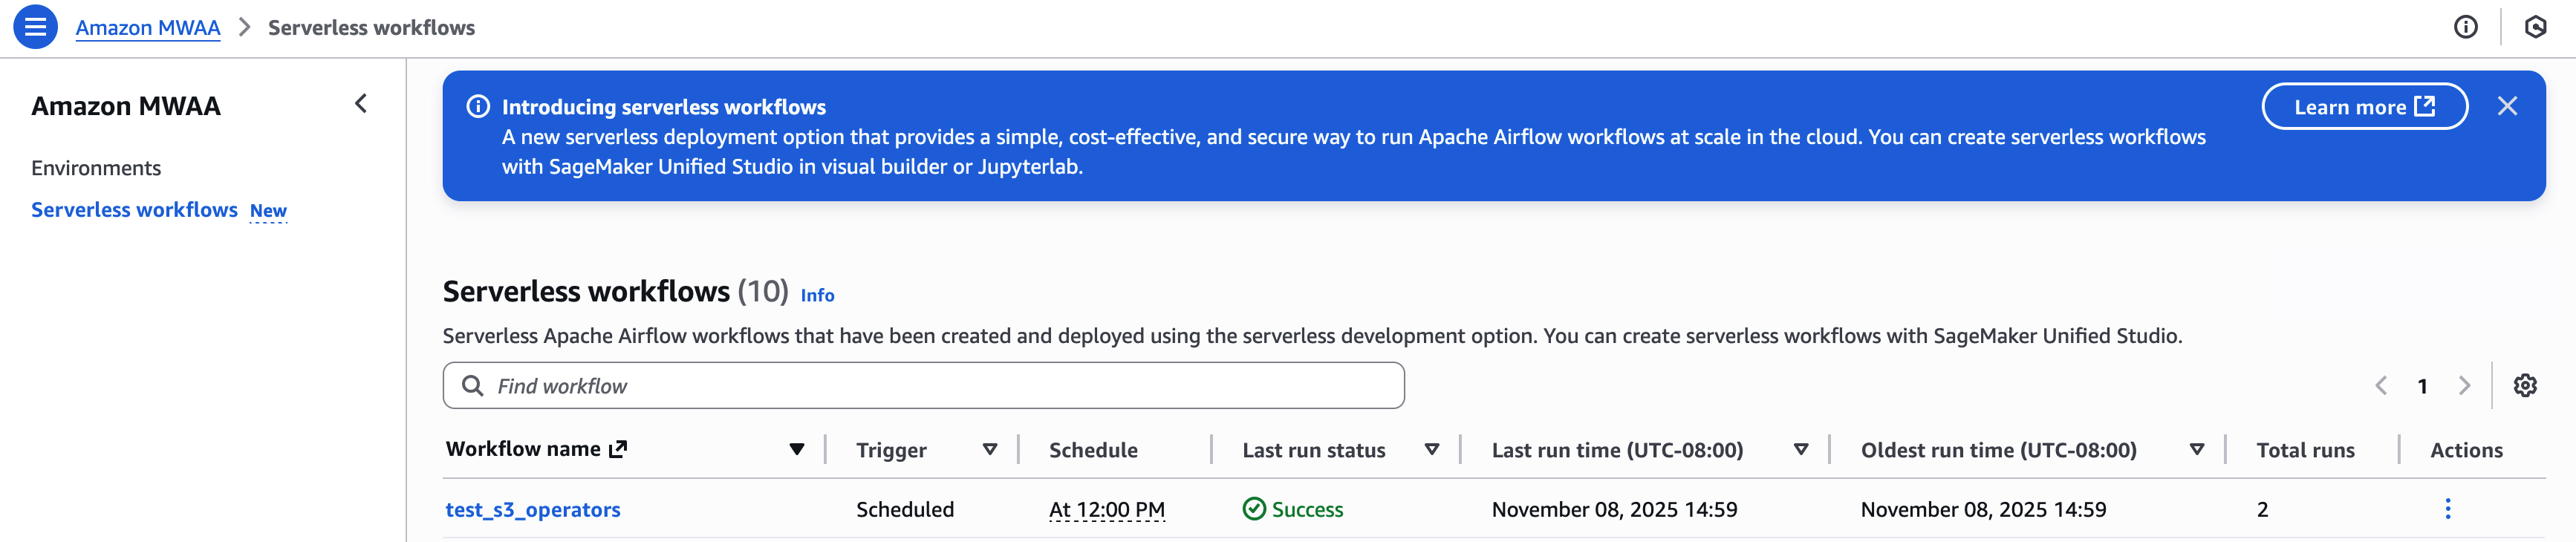Click the Learn more button
2576x542 pixels.
2364,107
